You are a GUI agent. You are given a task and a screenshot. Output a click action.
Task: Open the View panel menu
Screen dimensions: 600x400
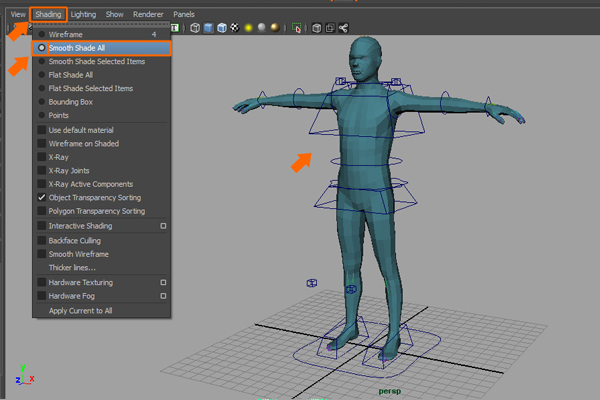(18, 15)
